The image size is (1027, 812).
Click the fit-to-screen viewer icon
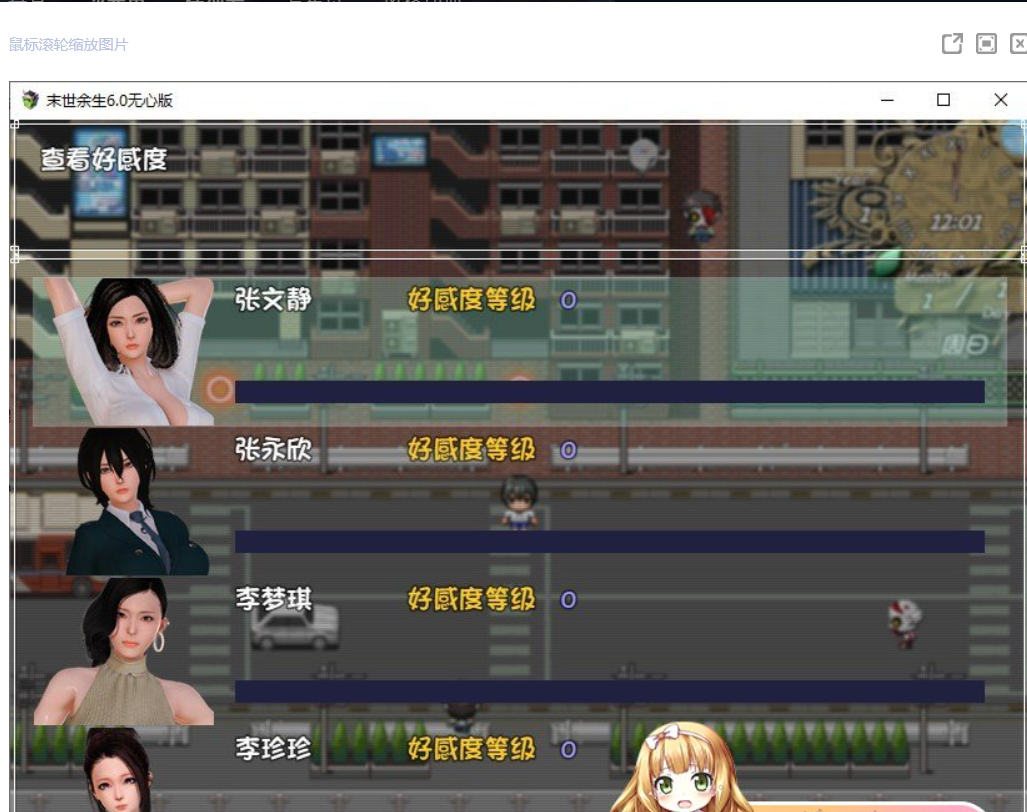coord(986,44)
